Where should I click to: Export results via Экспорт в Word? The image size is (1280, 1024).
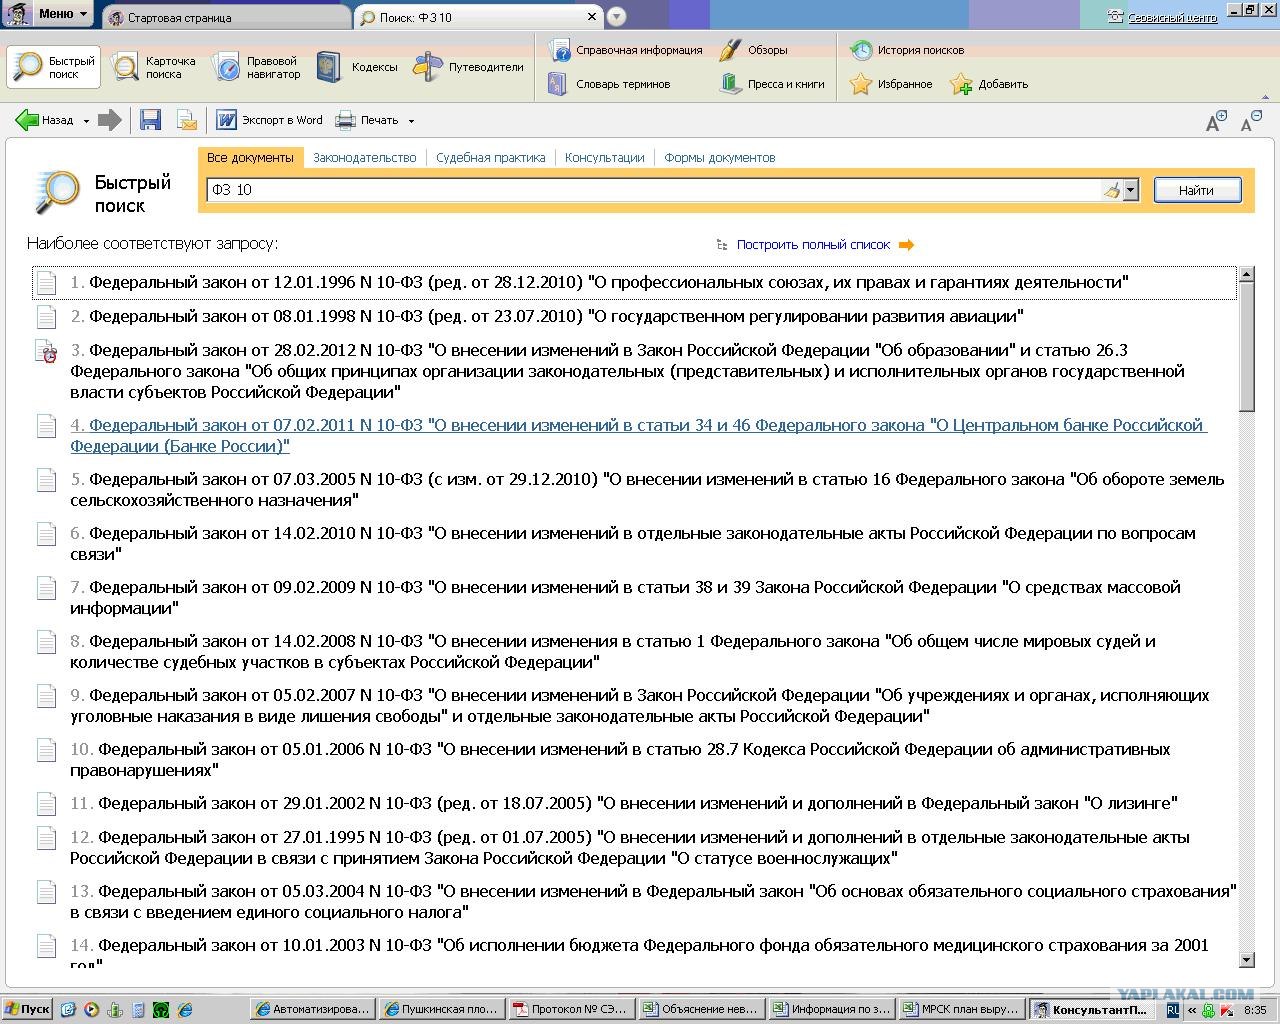click(270, 120)
